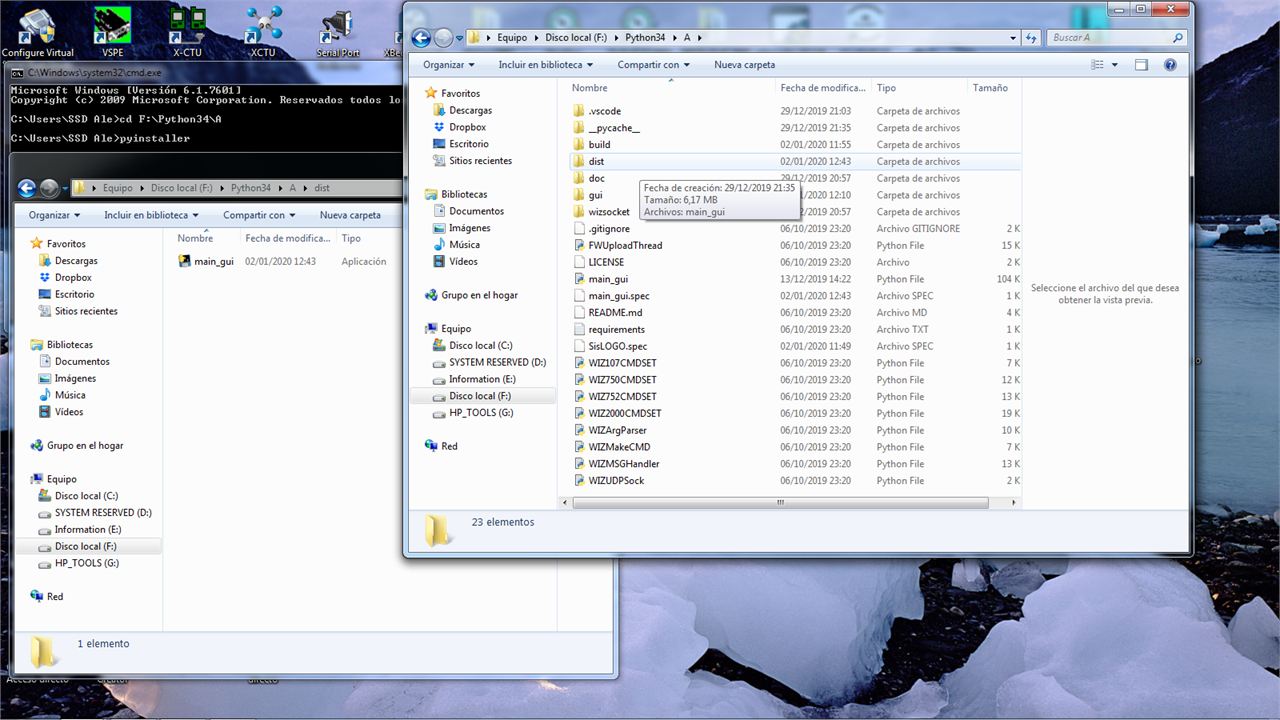The height and width of the screenshot is (720, 1280).
Task: Select the XCTU desktop icon with blue nodes
Action: 263,31
